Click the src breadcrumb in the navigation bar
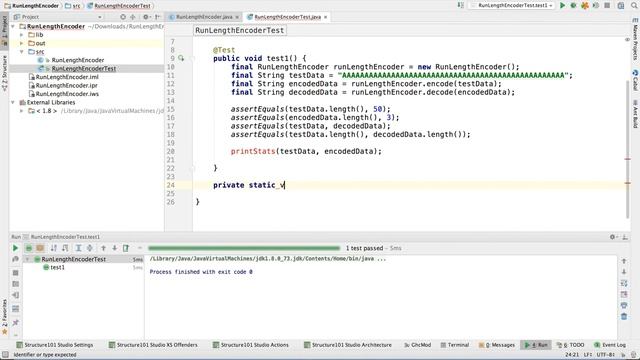 (72, 6)
